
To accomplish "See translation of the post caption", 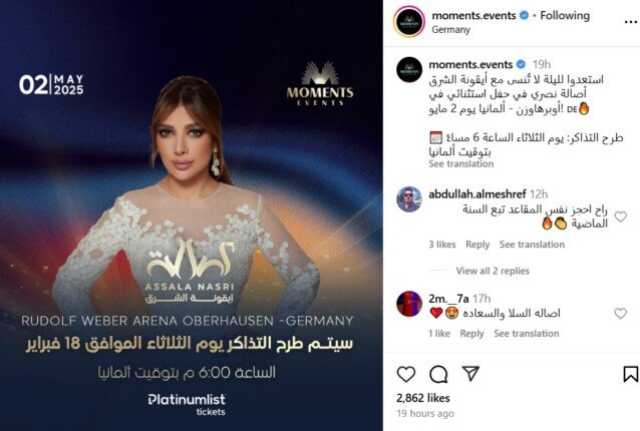I will [x=461, y=164].
